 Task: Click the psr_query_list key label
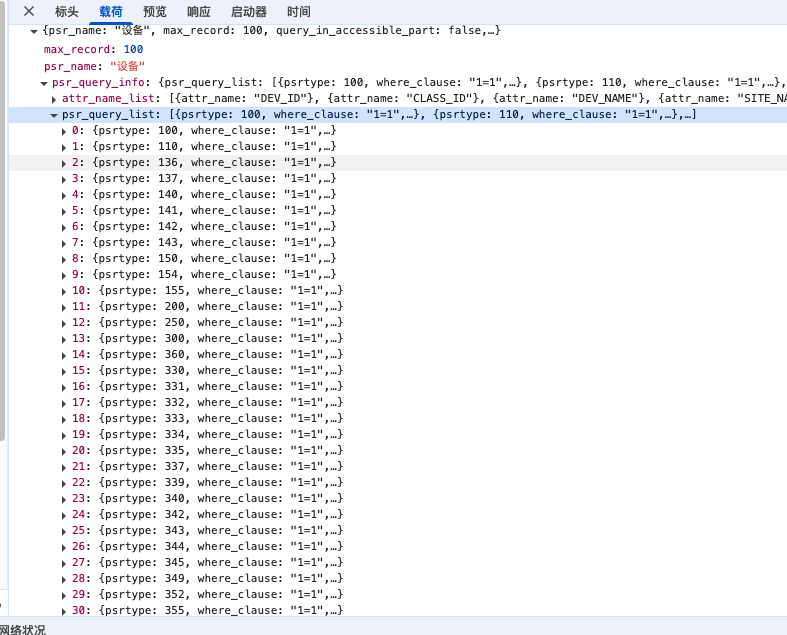click(108, 114)
